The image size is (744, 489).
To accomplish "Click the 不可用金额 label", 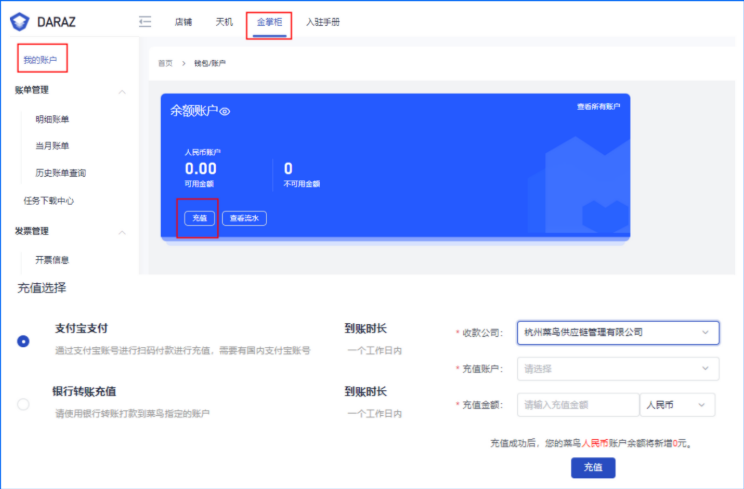I will [x=302, y=184].
